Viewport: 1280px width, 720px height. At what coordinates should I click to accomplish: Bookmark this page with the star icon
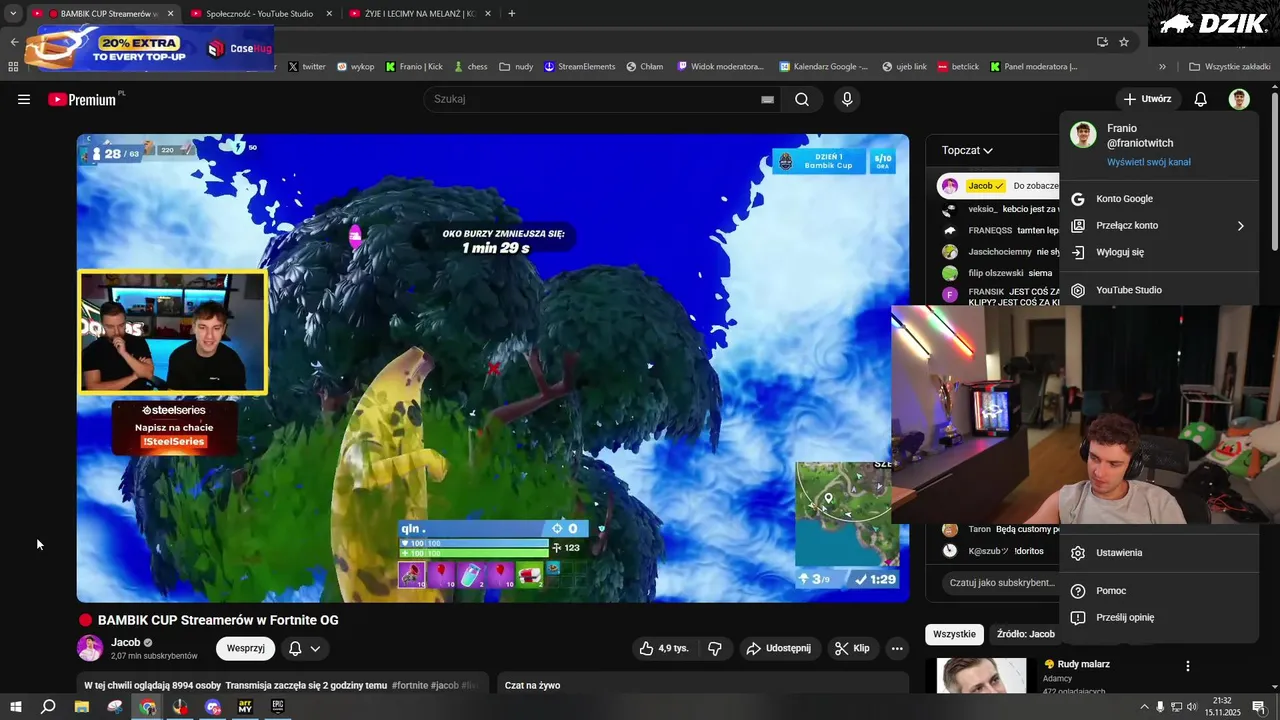(1124, 42)
